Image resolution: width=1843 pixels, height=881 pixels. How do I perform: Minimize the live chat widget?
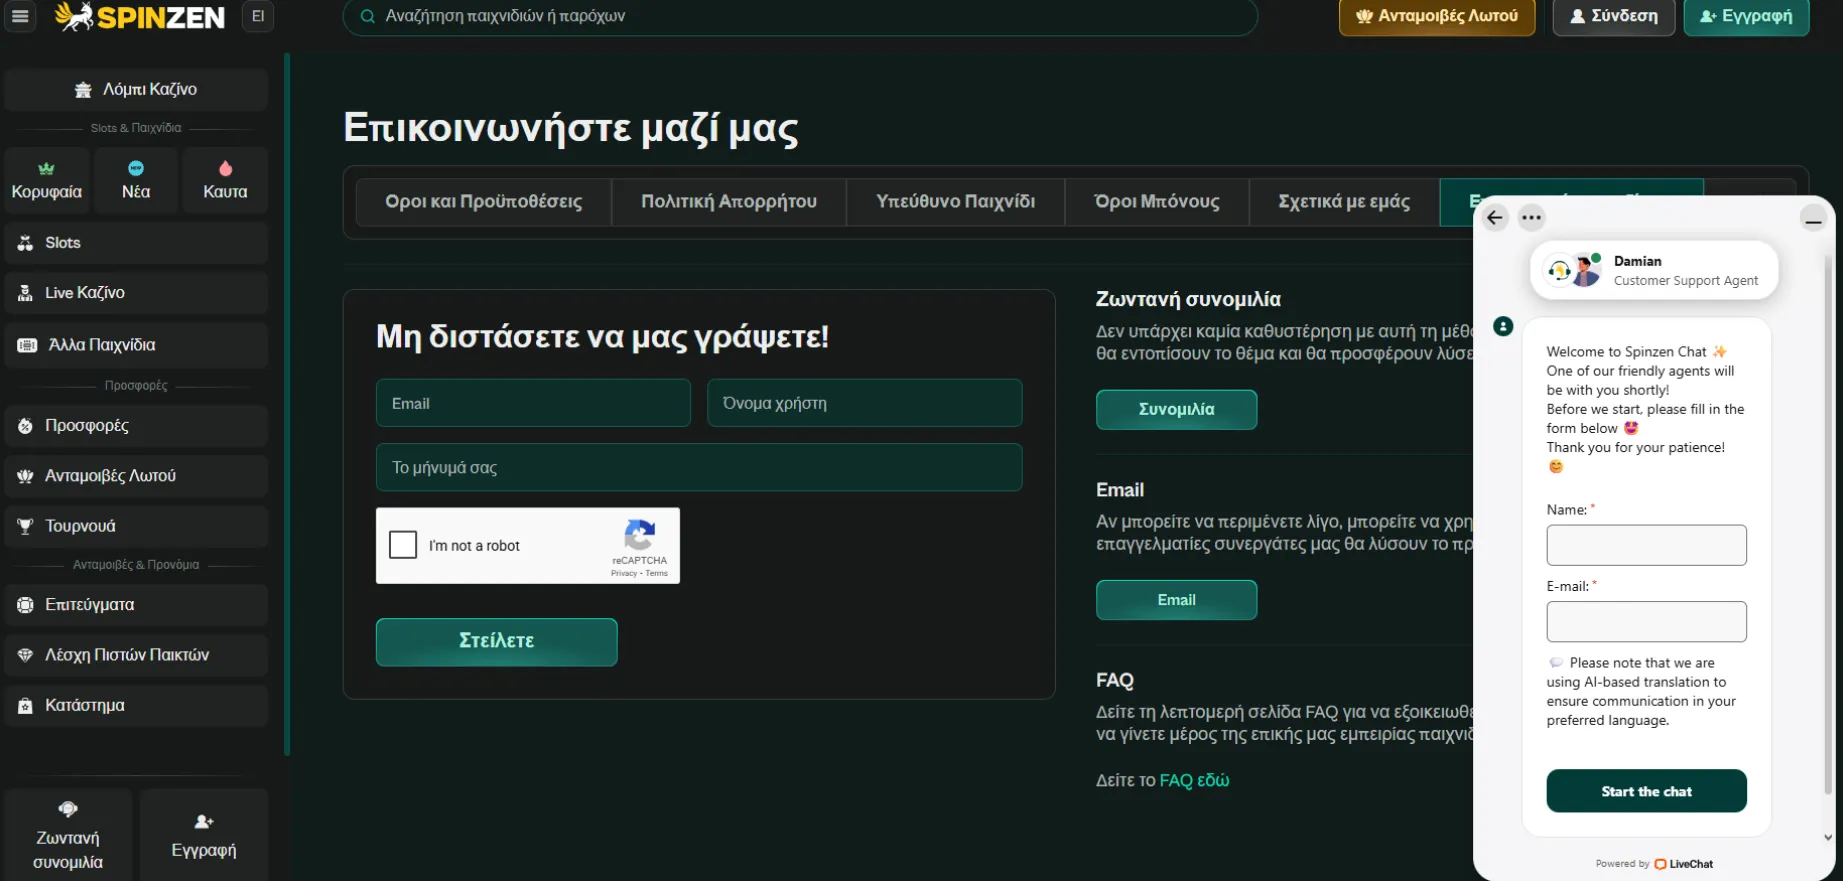click(x=1812, y=218)
